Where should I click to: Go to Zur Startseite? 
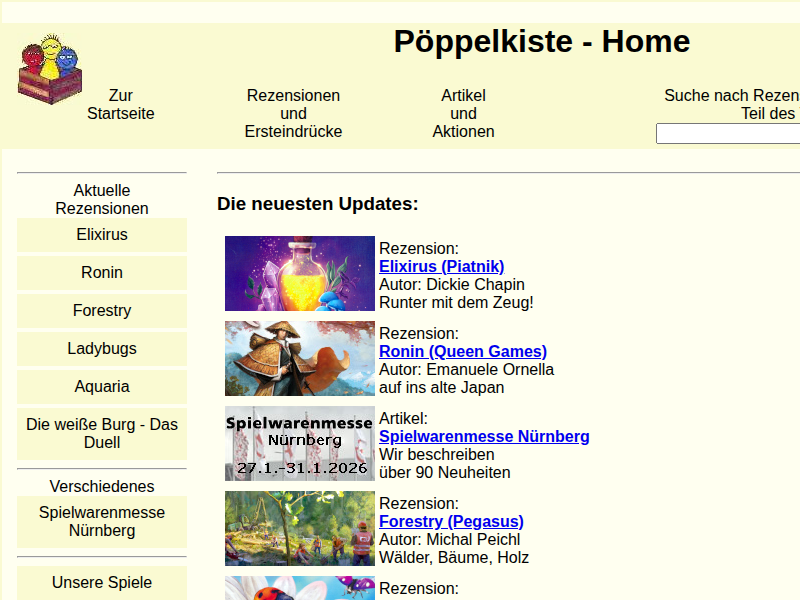(121, 105)
